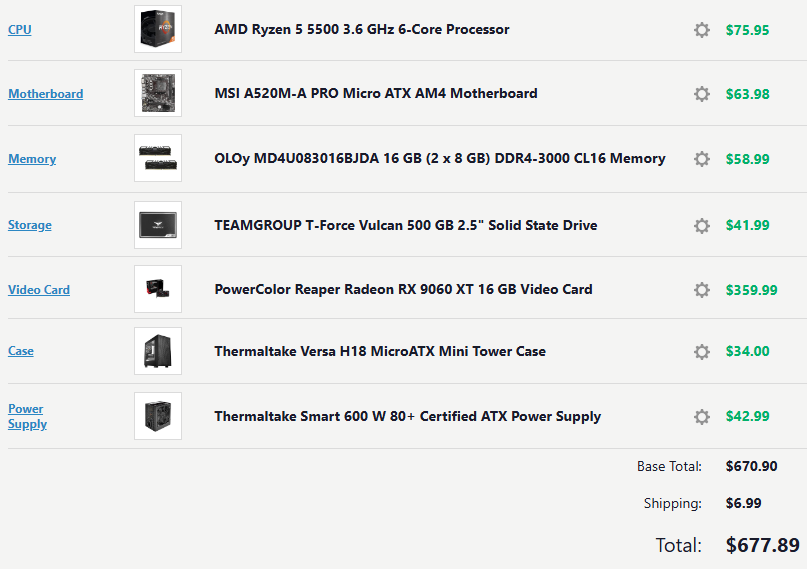Select the AMD Ryzen 5 5500 product name
Screen dimensions: 807x569
coord(362,30)
